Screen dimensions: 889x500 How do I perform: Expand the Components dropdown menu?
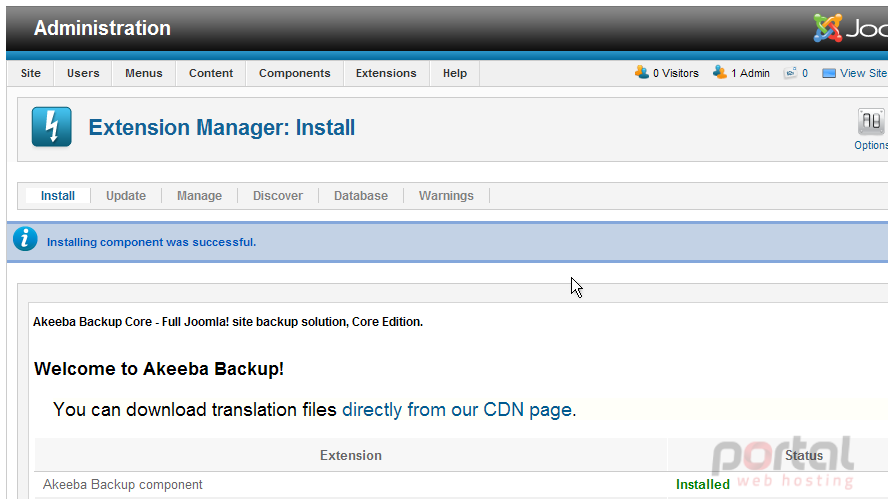click(294, 73)
